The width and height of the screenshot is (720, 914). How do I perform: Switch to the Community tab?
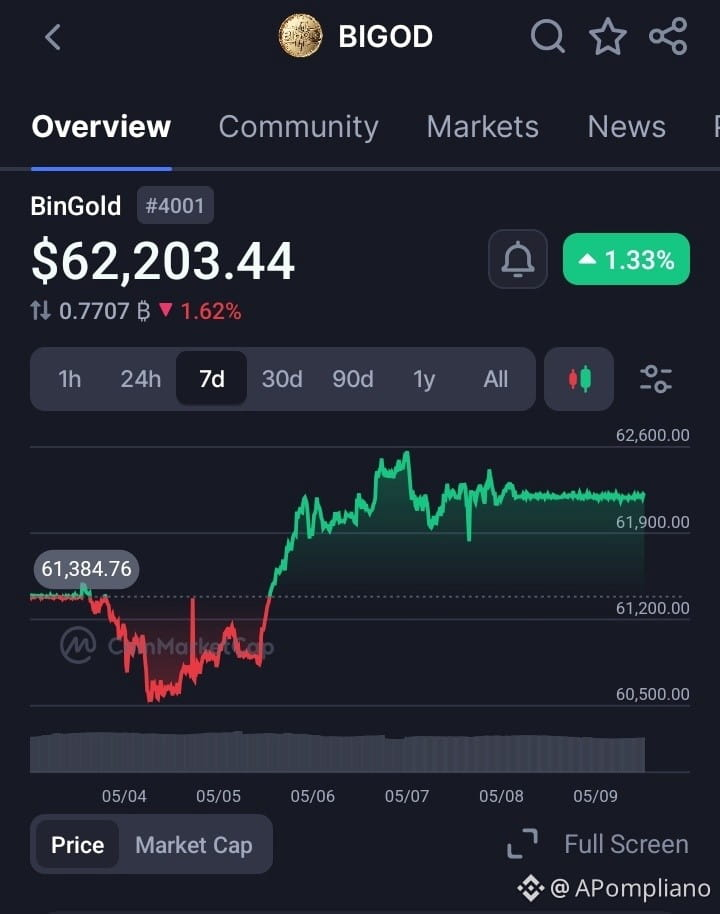coord(298,126)
